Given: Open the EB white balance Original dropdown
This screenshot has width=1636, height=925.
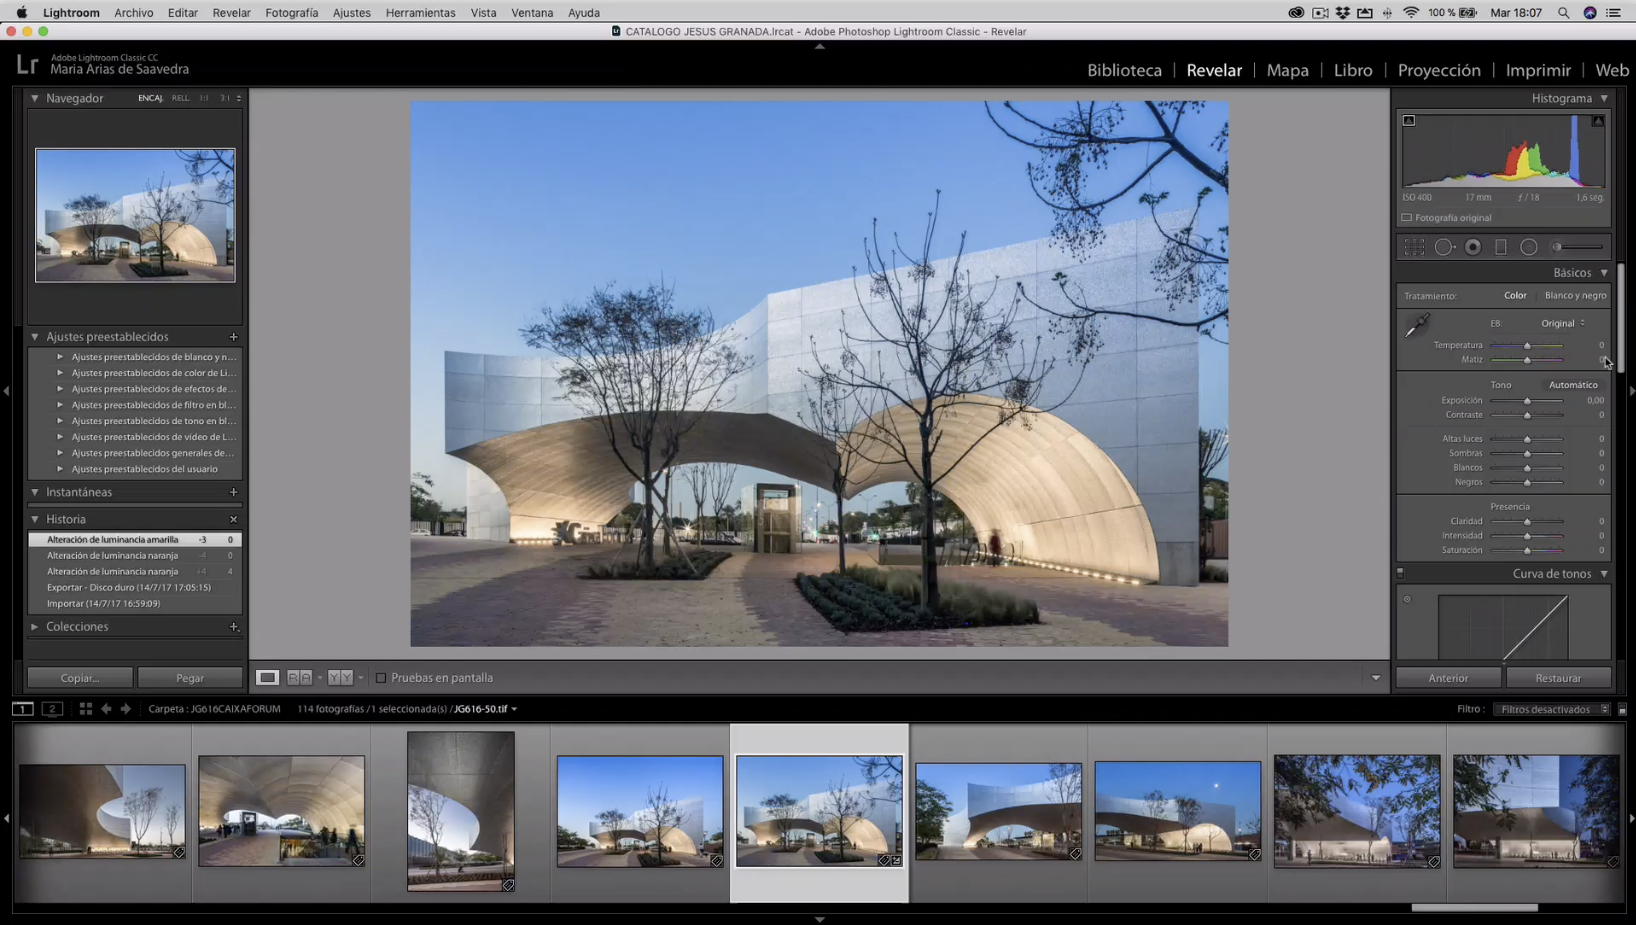Looking at the screenshot, I should click(x=1562, y=323).
